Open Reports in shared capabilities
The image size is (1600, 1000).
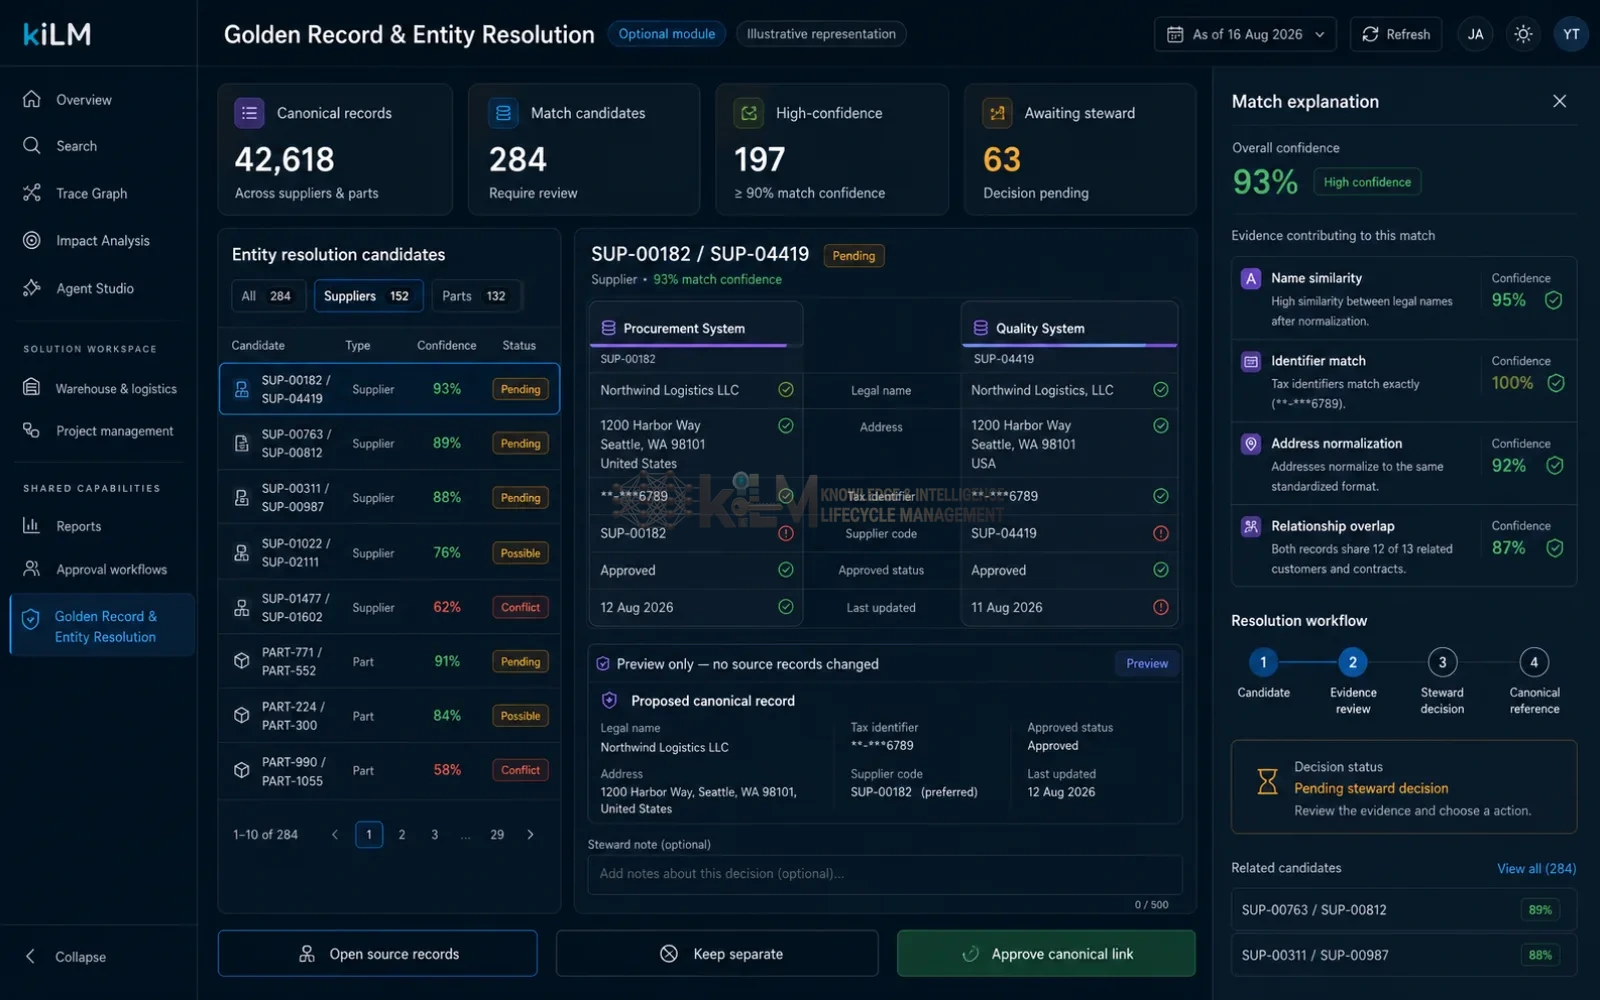tap(78, 526)
